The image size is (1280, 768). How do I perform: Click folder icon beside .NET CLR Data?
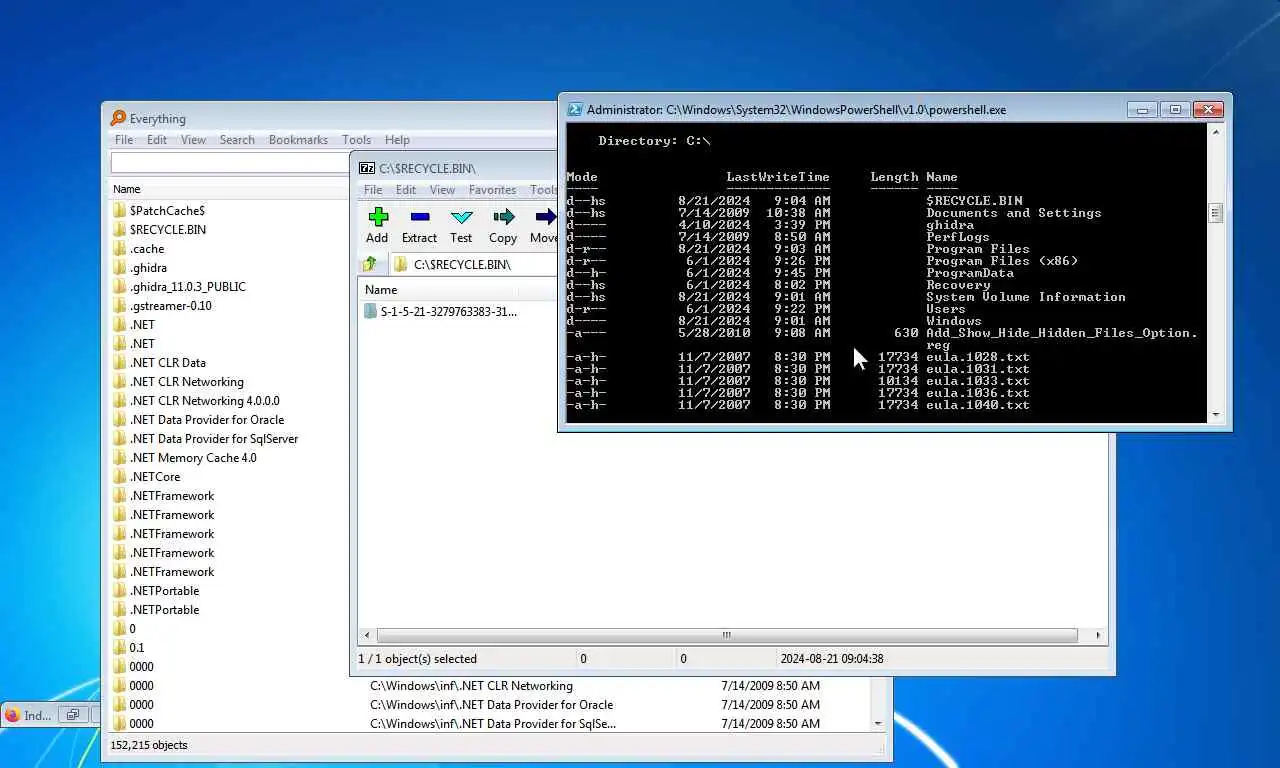click(x=119, y=362)
